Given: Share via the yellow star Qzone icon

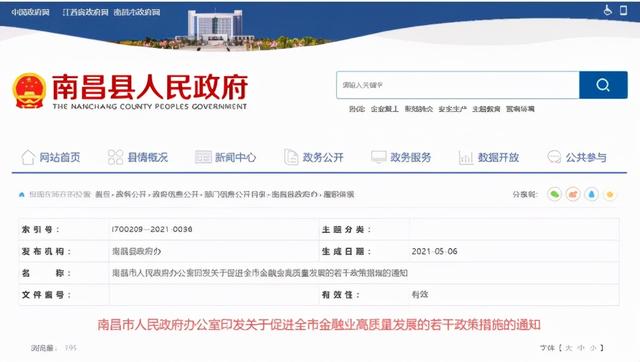Looking at the screenshot, I should click(x=610, y=195).
